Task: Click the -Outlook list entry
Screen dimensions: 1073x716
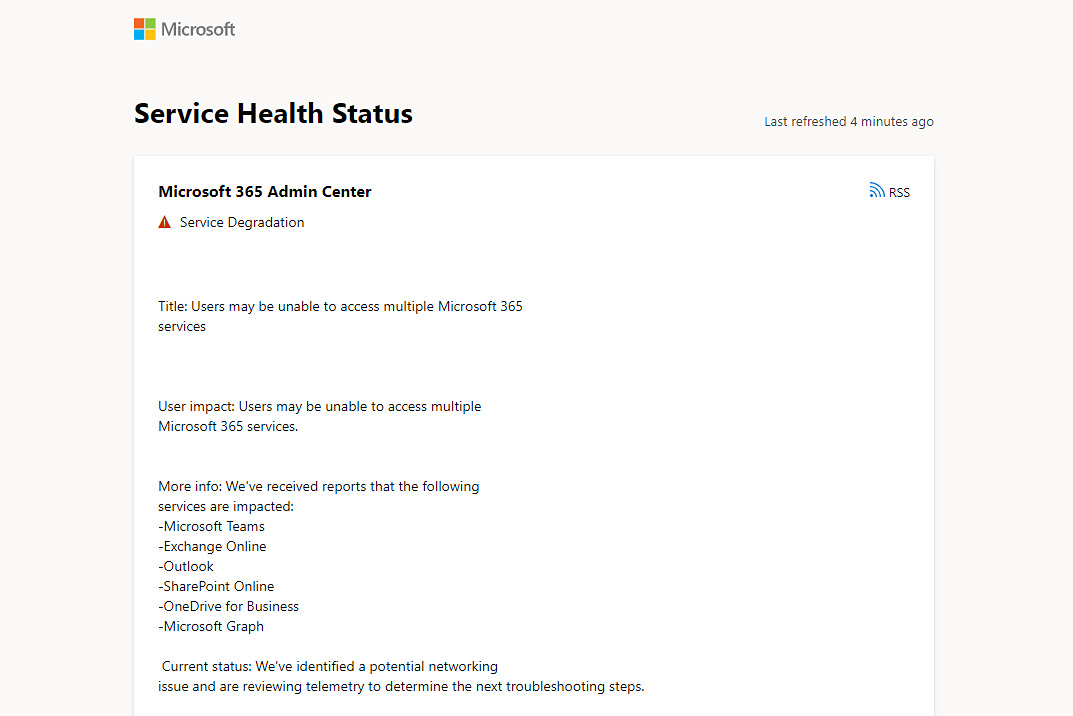Action: point(186,567)
